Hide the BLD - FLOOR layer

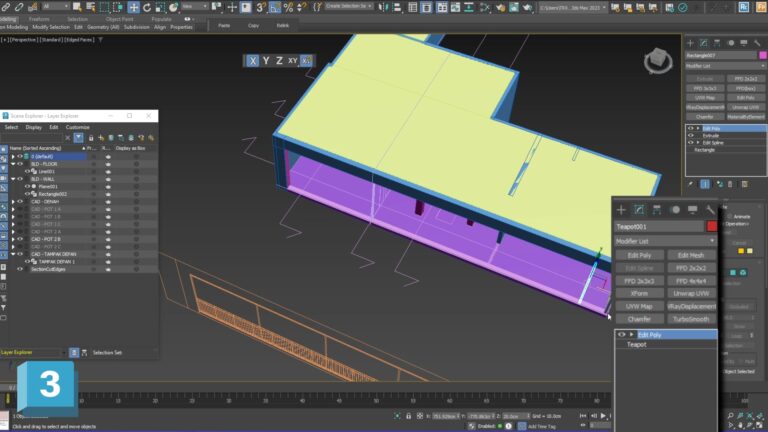(20, 164)
